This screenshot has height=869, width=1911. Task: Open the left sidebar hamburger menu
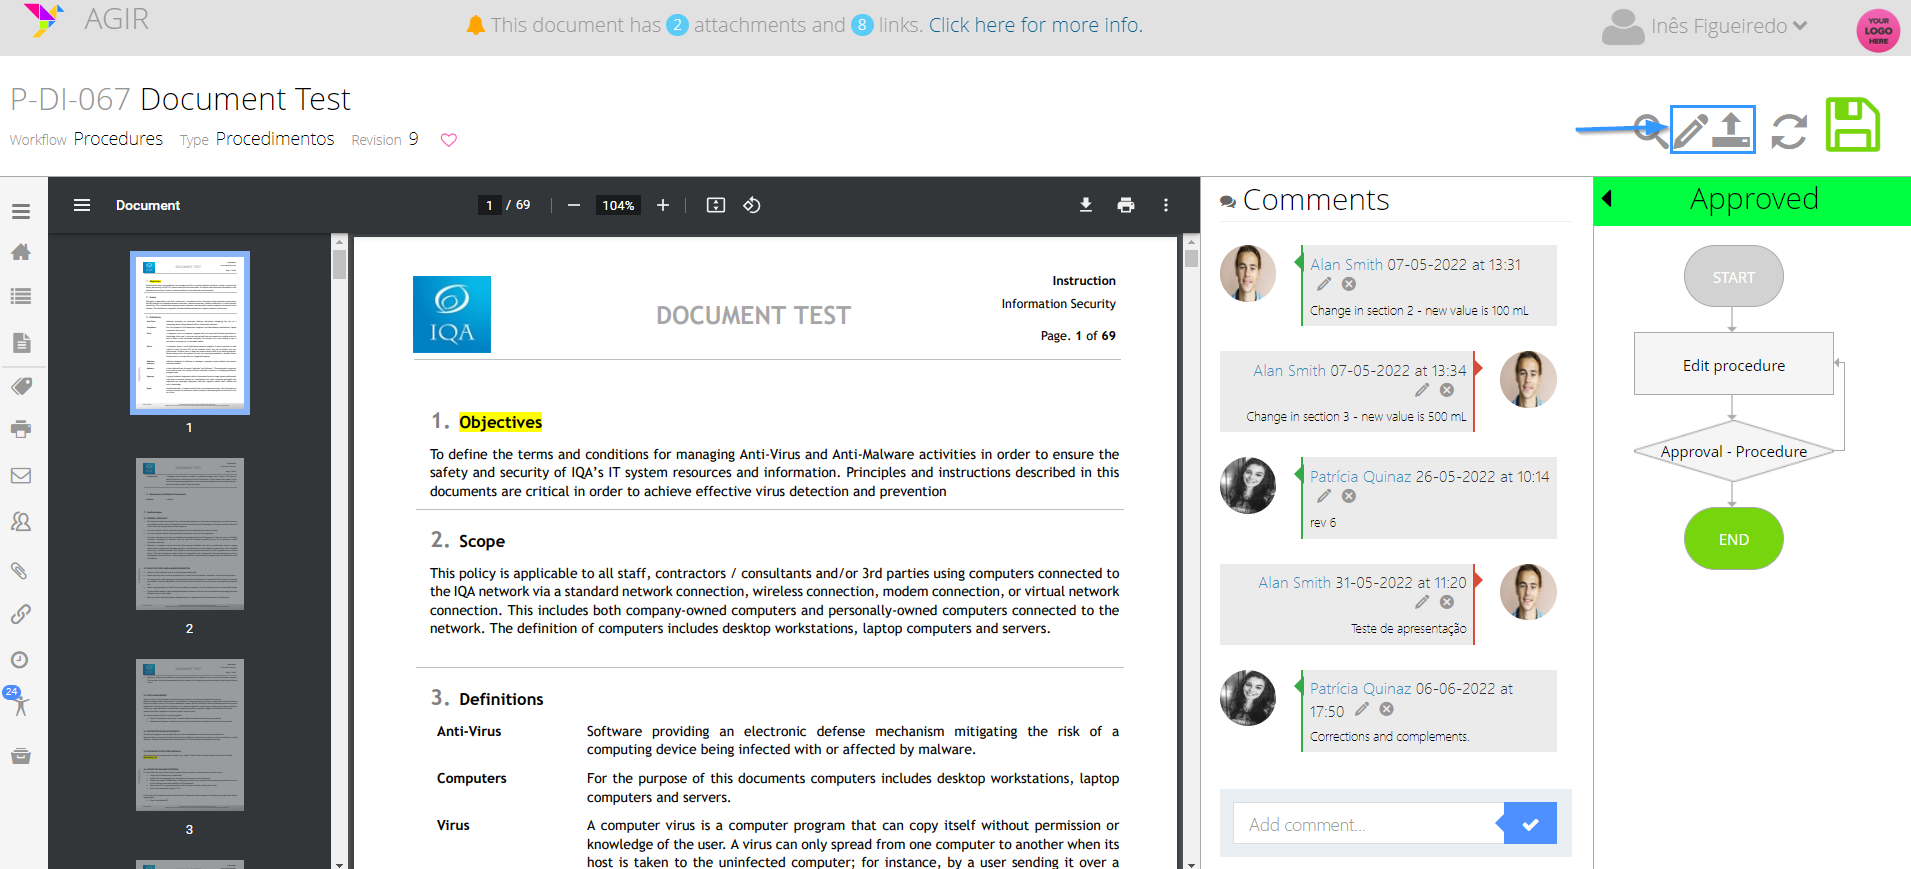[21, 212]
